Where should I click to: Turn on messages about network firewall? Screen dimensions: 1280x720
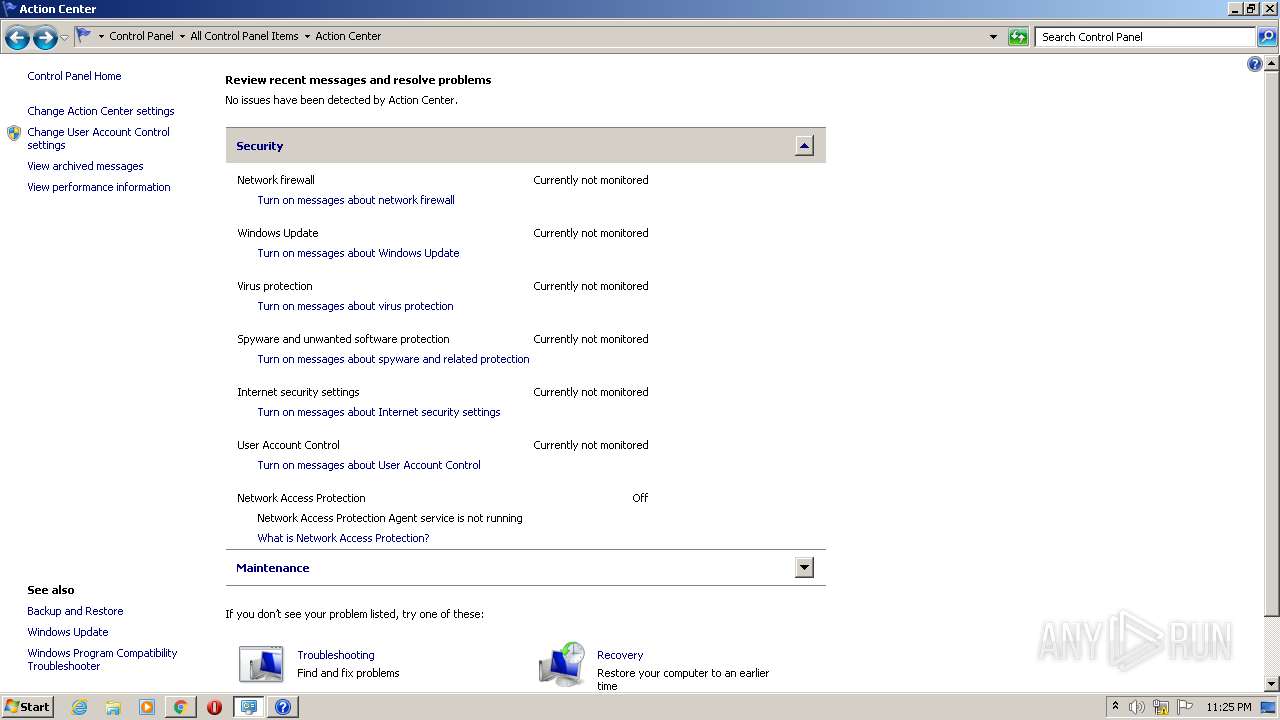coord(356,200)
